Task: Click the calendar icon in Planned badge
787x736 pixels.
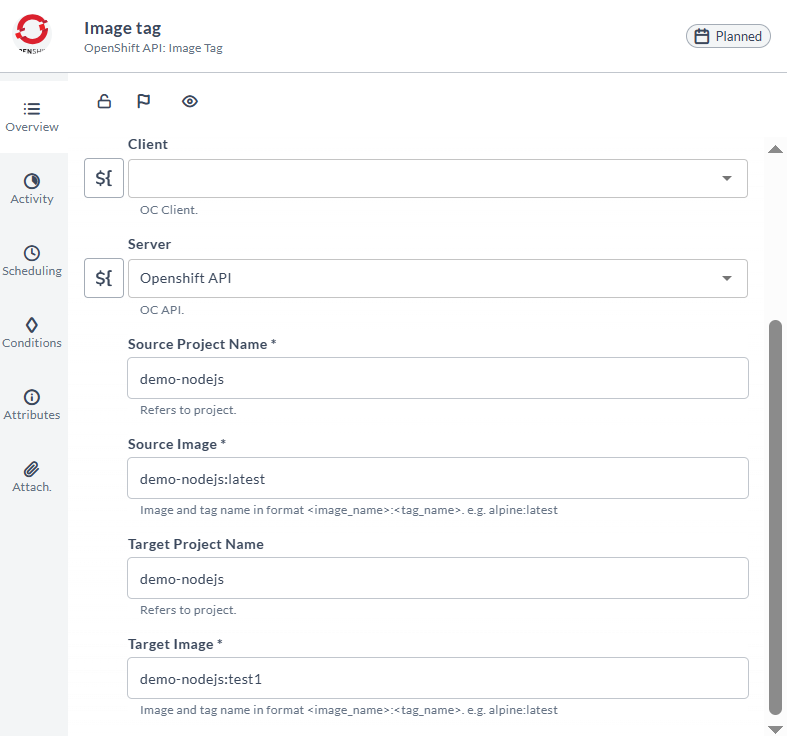Action: pos(702,36)
